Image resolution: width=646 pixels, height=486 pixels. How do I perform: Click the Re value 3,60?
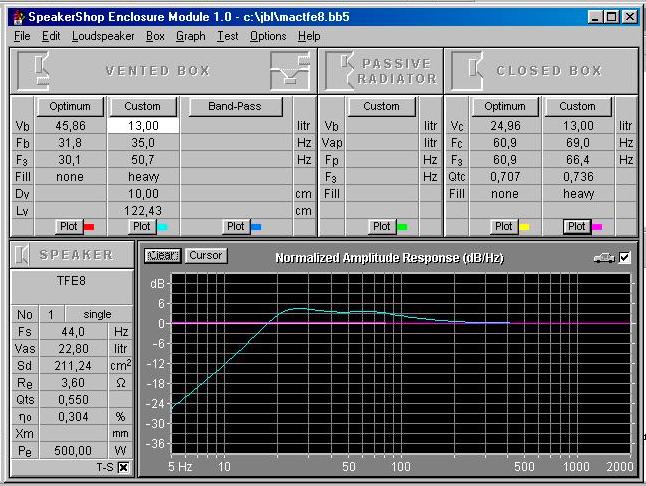(x=73, y=383)
